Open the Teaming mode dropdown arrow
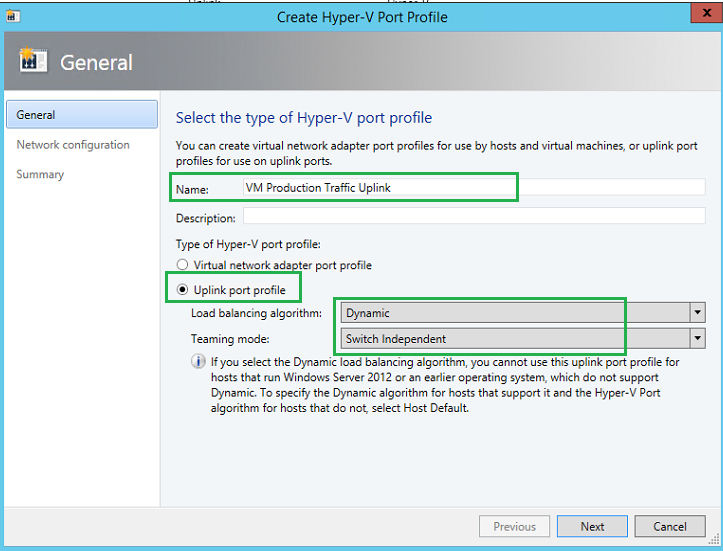The width and height of the screenshot is (723, 551). [698, 338]
